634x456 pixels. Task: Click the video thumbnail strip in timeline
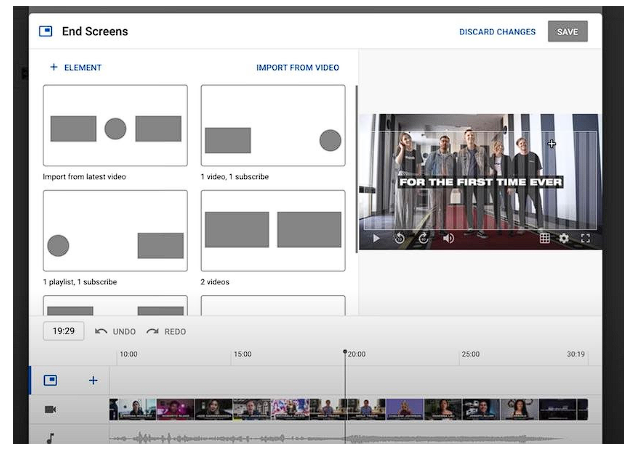tap(349, 409)
